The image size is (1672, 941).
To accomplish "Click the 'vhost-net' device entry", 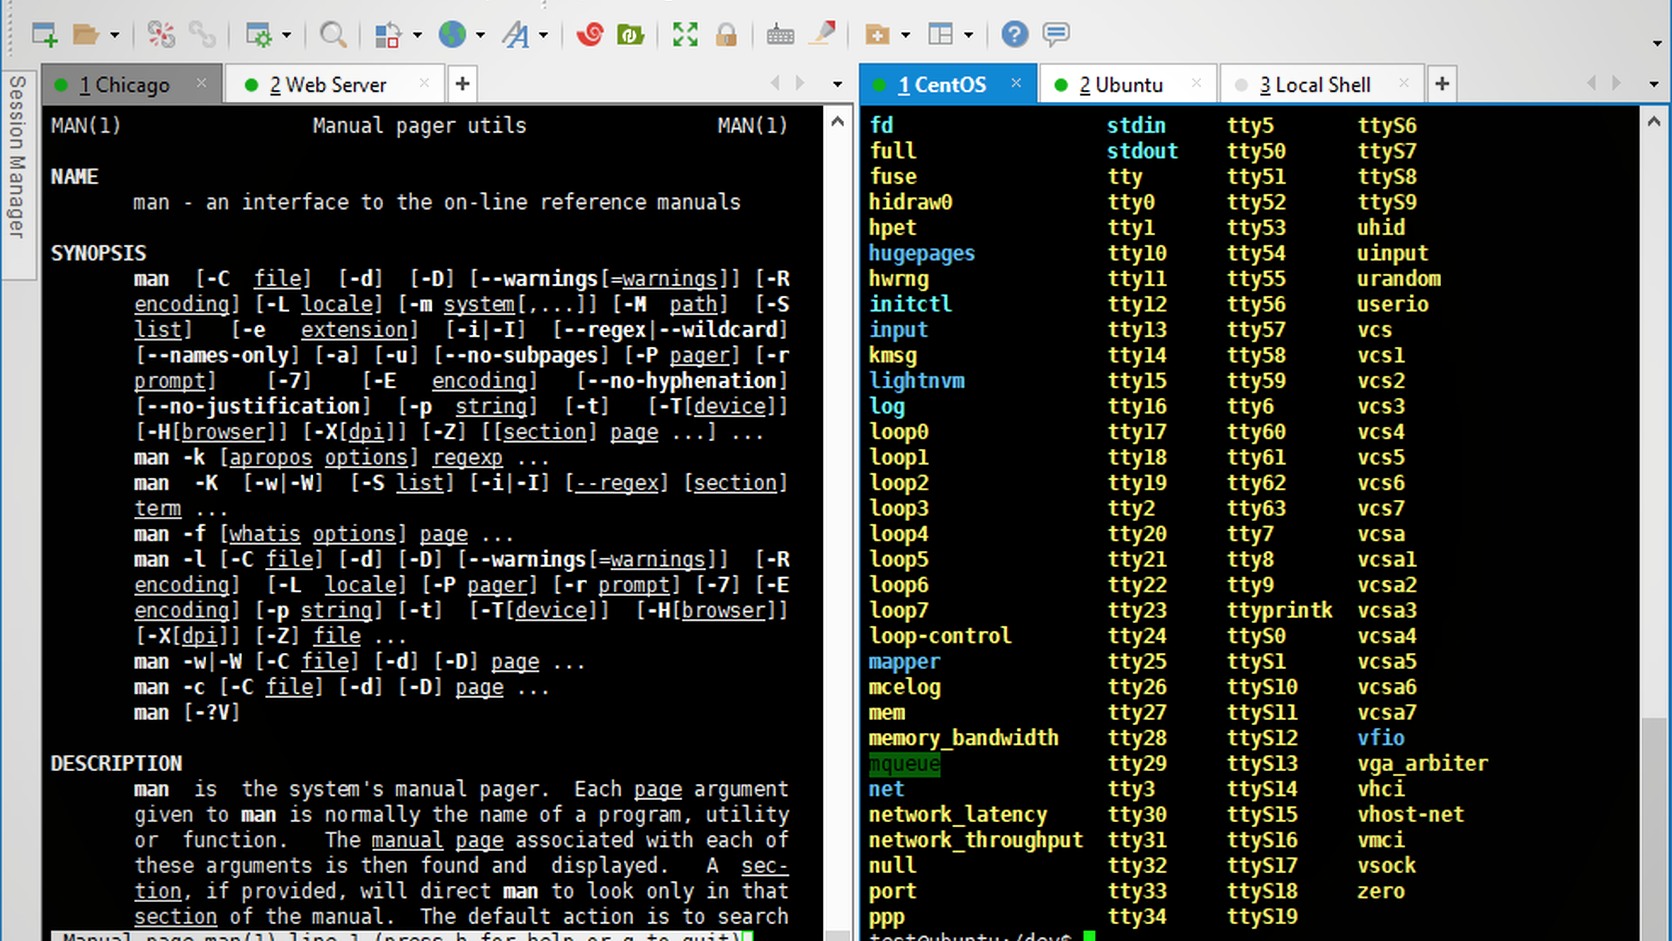I will (1410, 815).
